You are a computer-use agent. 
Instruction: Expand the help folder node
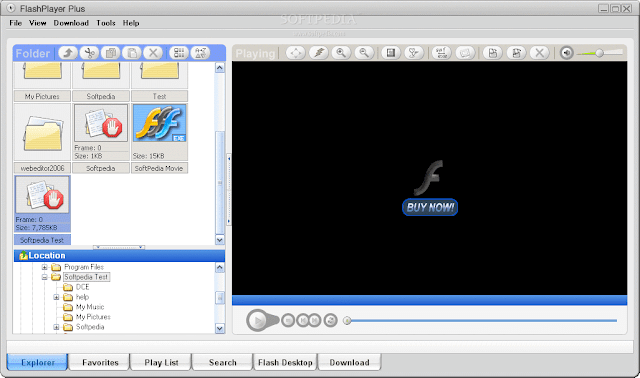[56, 297]
